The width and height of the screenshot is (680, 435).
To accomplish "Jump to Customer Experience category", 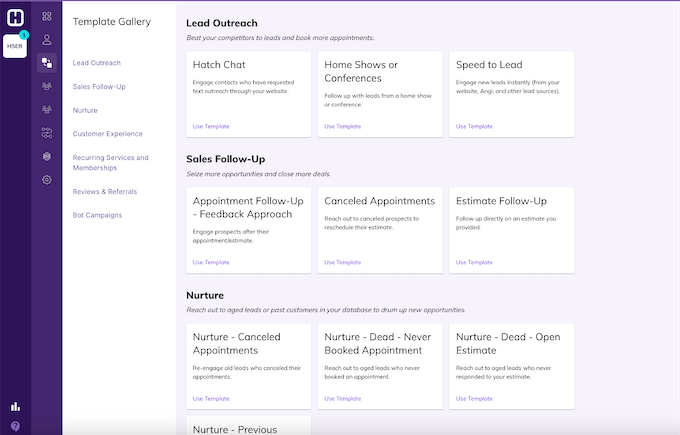I will point(108,133).
